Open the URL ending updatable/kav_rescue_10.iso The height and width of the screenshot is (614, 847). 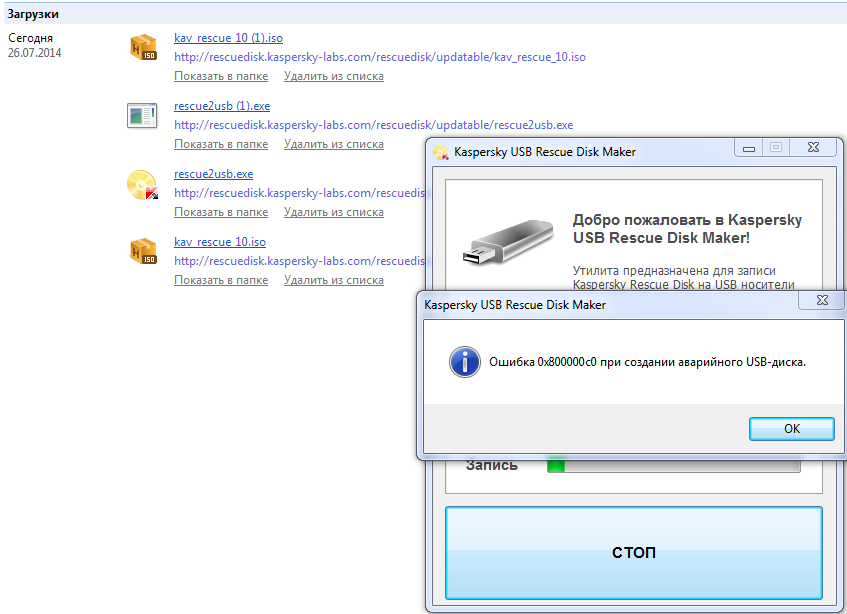click(380, 57)
